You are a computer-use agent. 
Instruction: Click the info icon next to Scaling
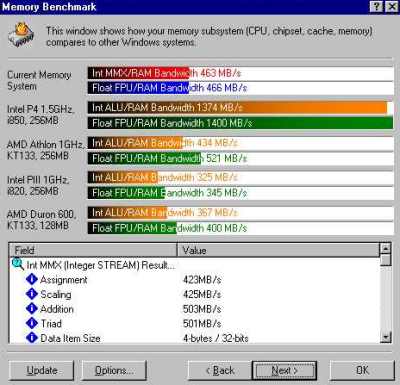[32, 294]
